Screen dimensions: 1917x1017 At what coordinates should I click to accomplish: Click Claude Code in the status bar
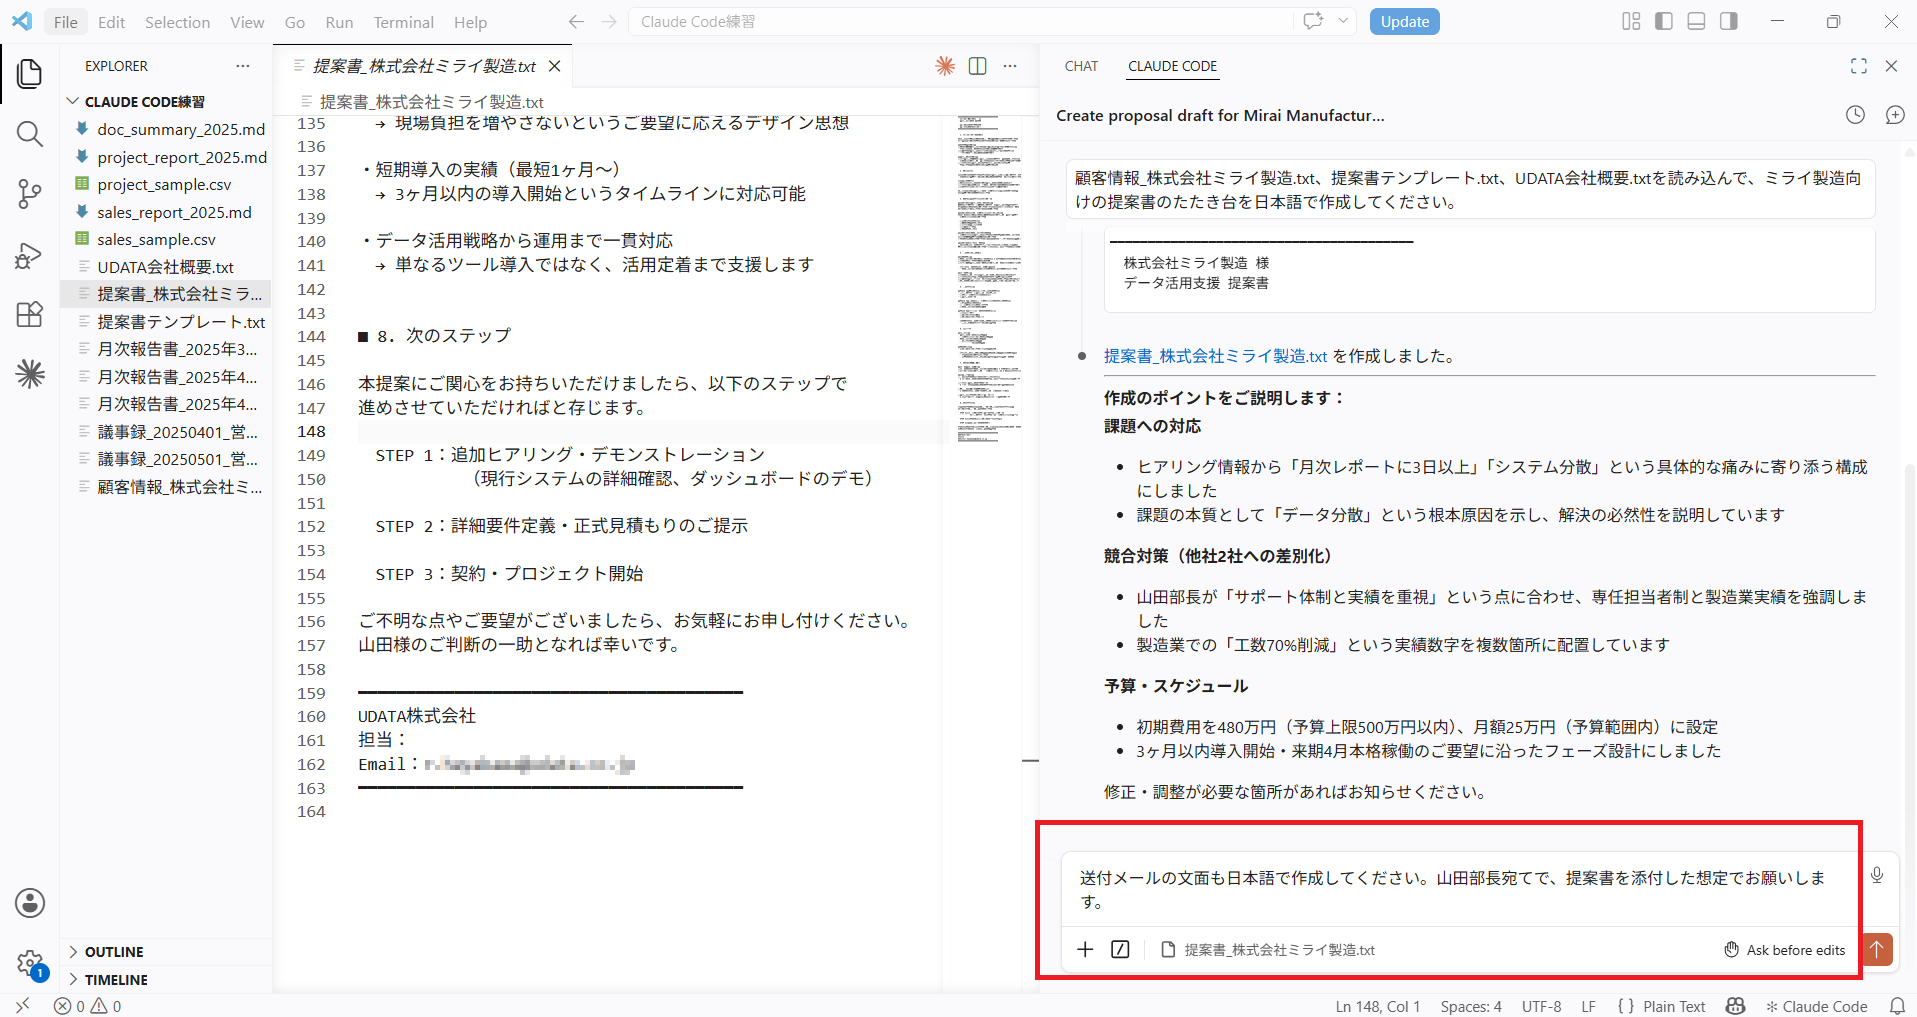[x=1816, y=1006]
